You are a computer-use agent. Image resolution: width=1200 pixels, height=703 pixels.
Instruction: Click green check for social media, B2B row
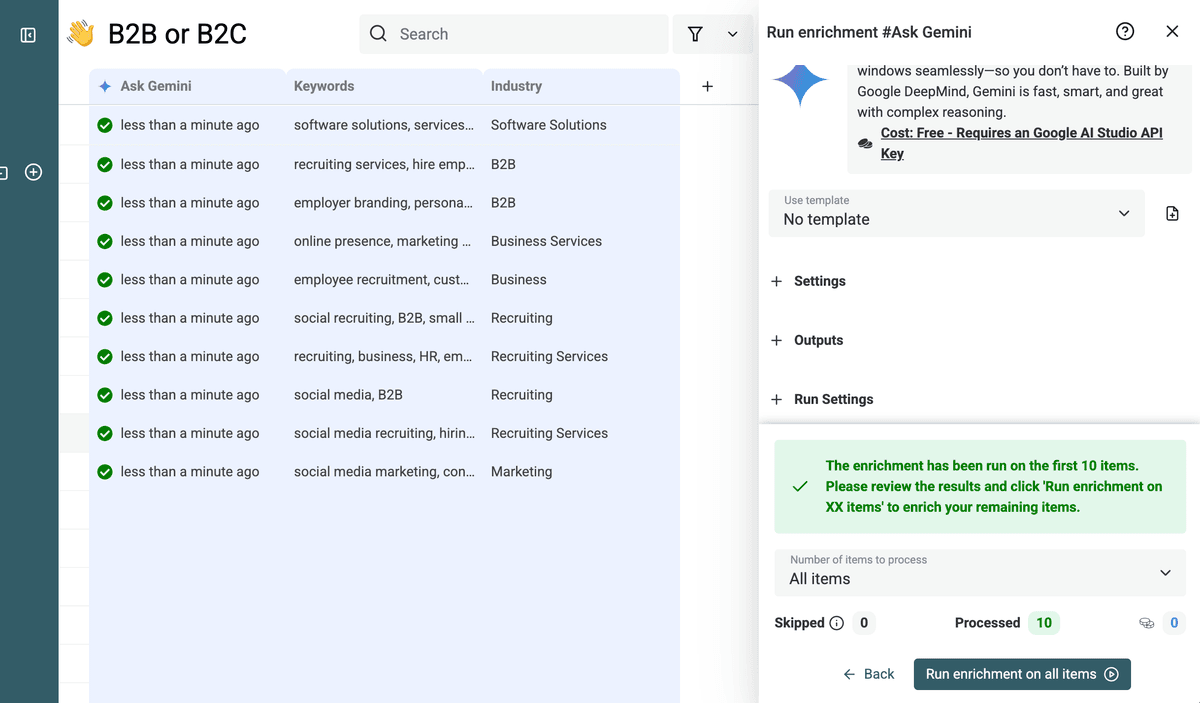pos(105,395)
